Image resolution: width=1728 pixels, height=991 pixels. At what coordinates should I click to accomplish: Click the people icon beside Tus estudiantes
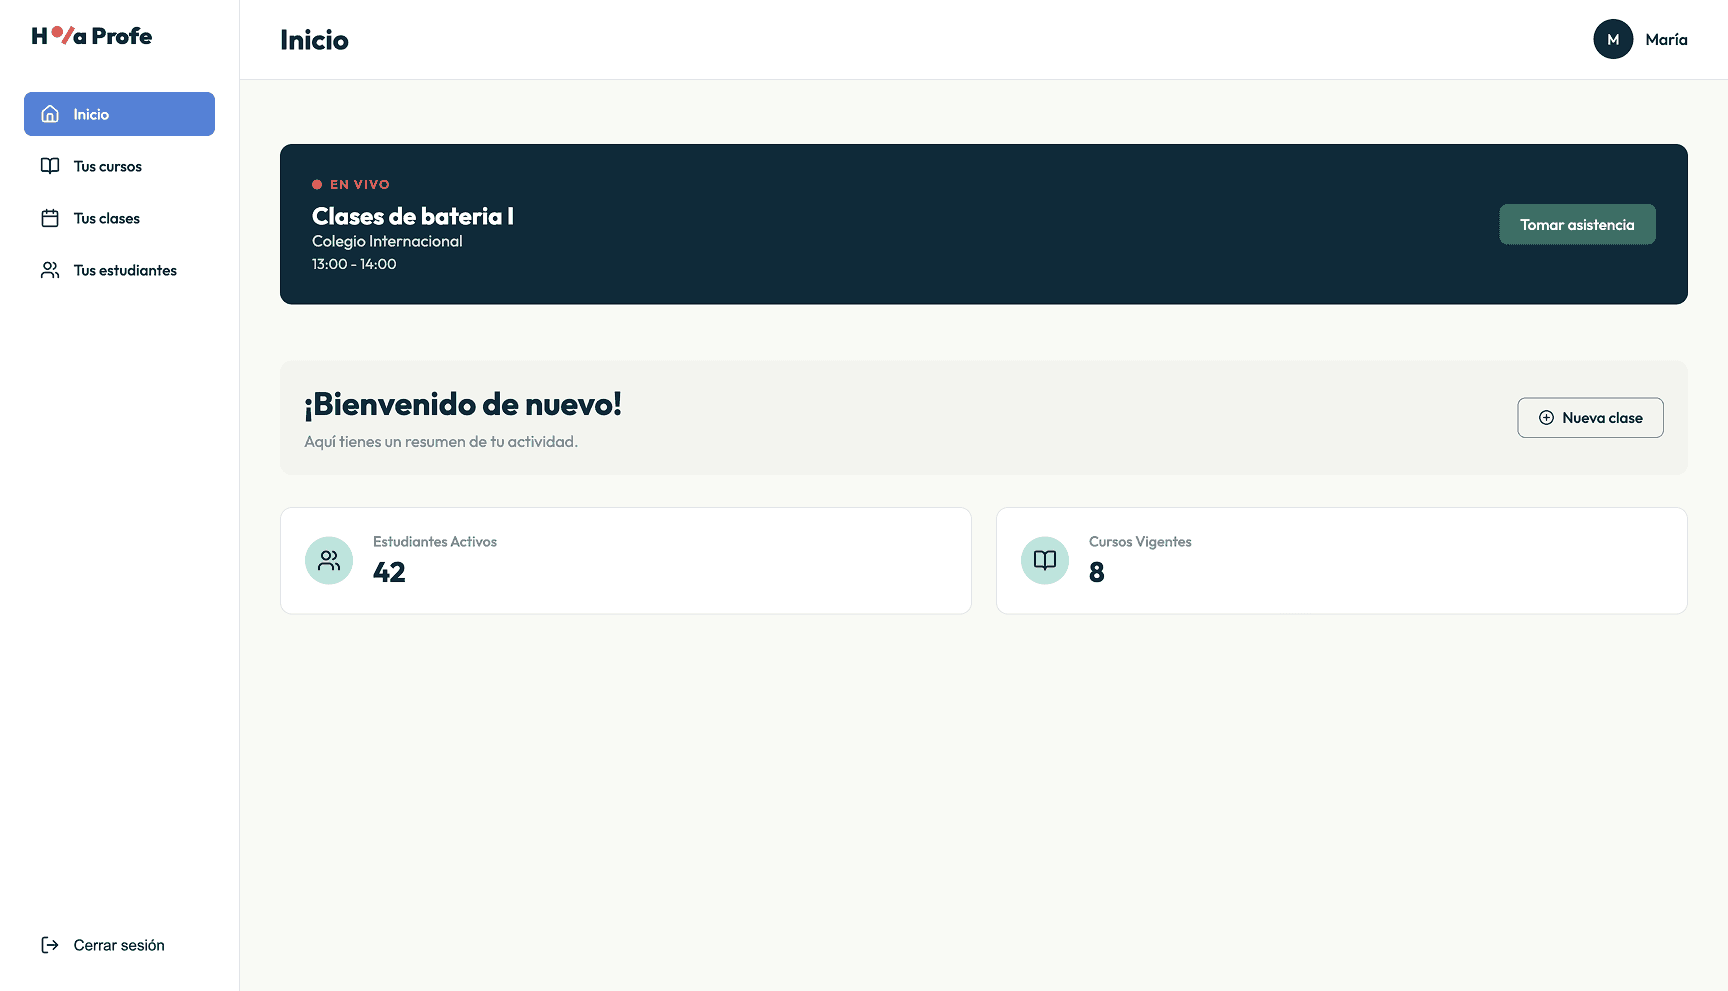tap(50, 270)
